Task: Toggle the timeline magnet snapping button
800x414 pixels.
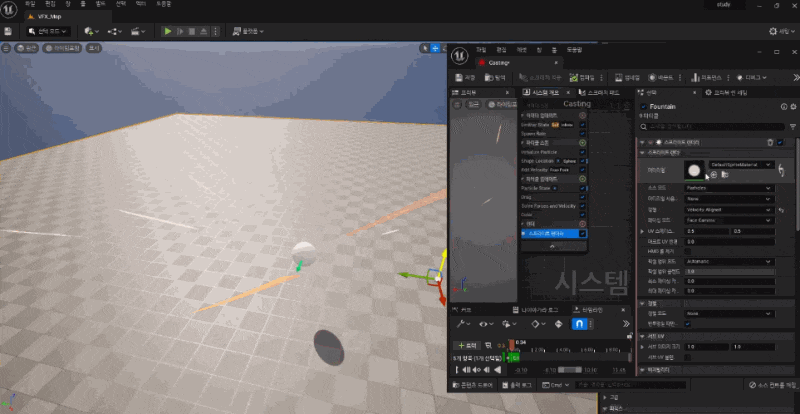Action: (579, 324)
